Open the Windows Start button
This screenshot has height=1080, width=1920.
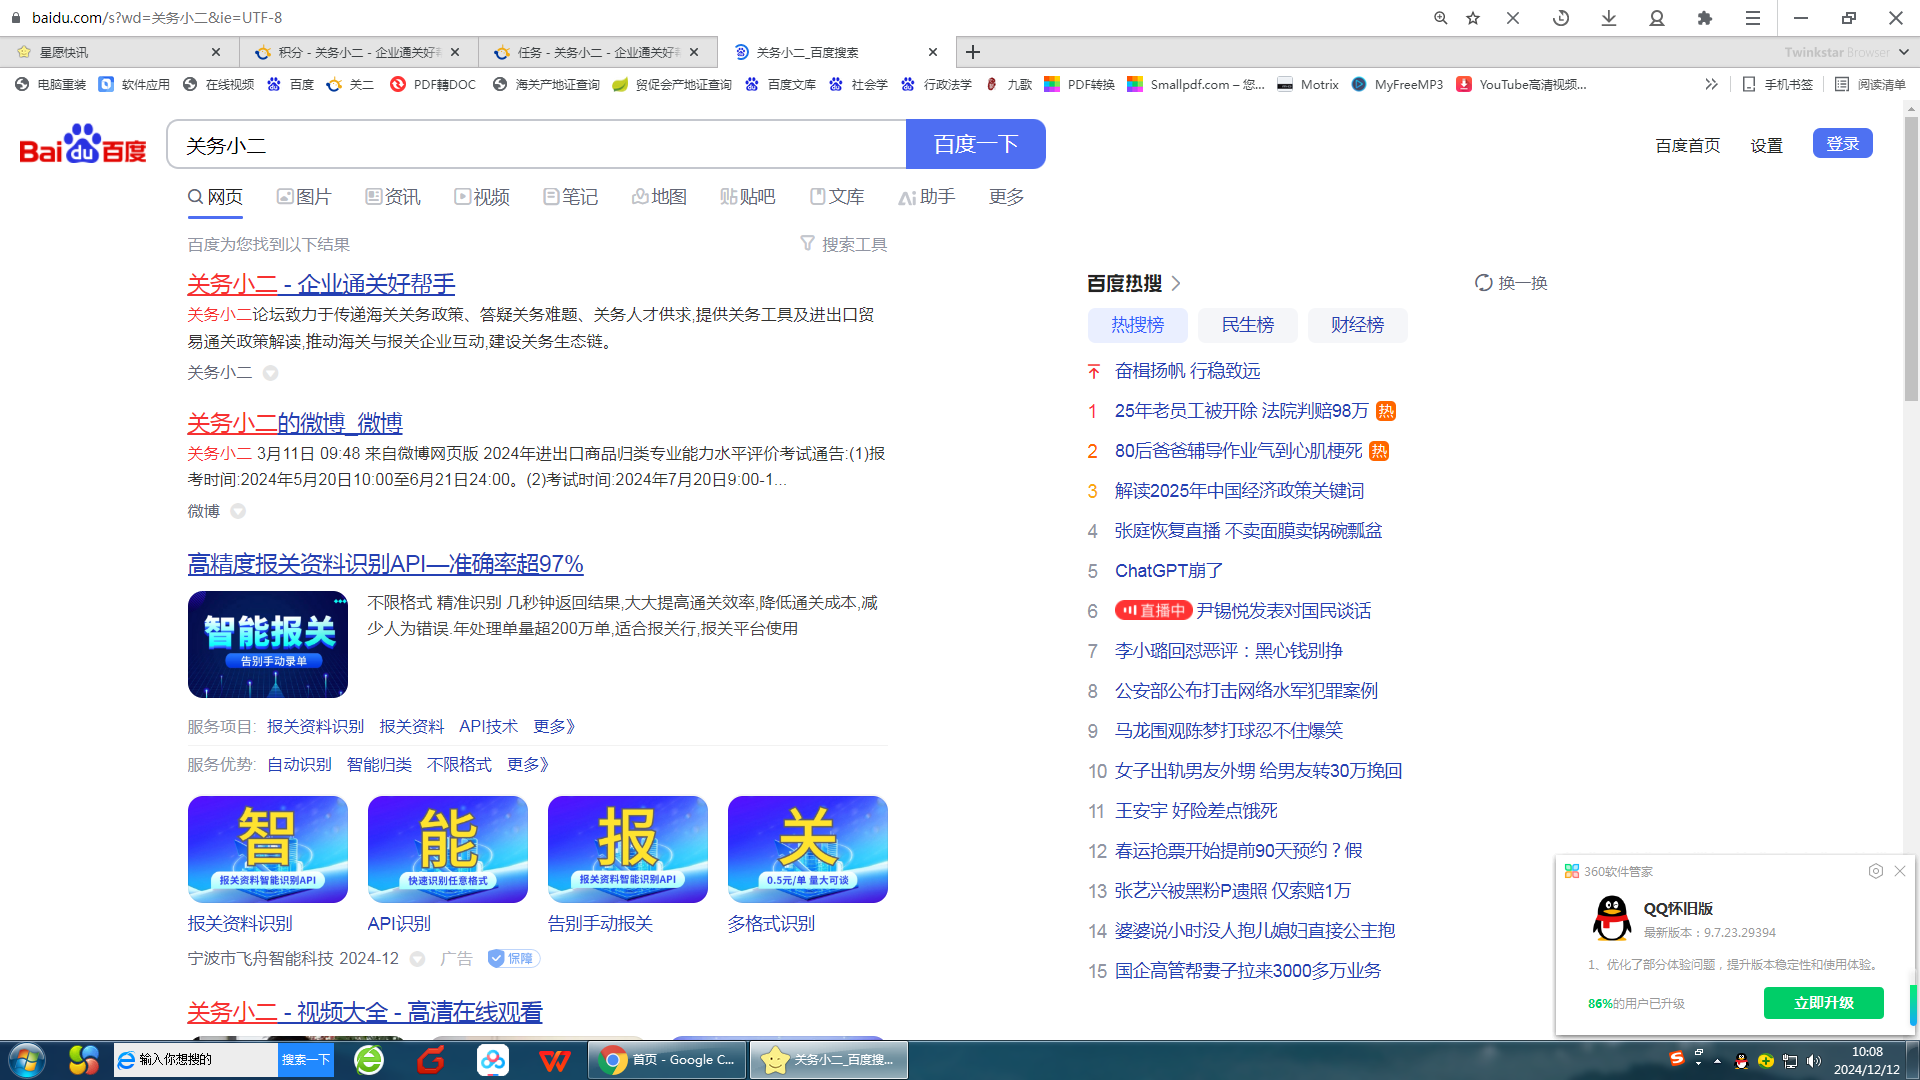point(26,1060)
